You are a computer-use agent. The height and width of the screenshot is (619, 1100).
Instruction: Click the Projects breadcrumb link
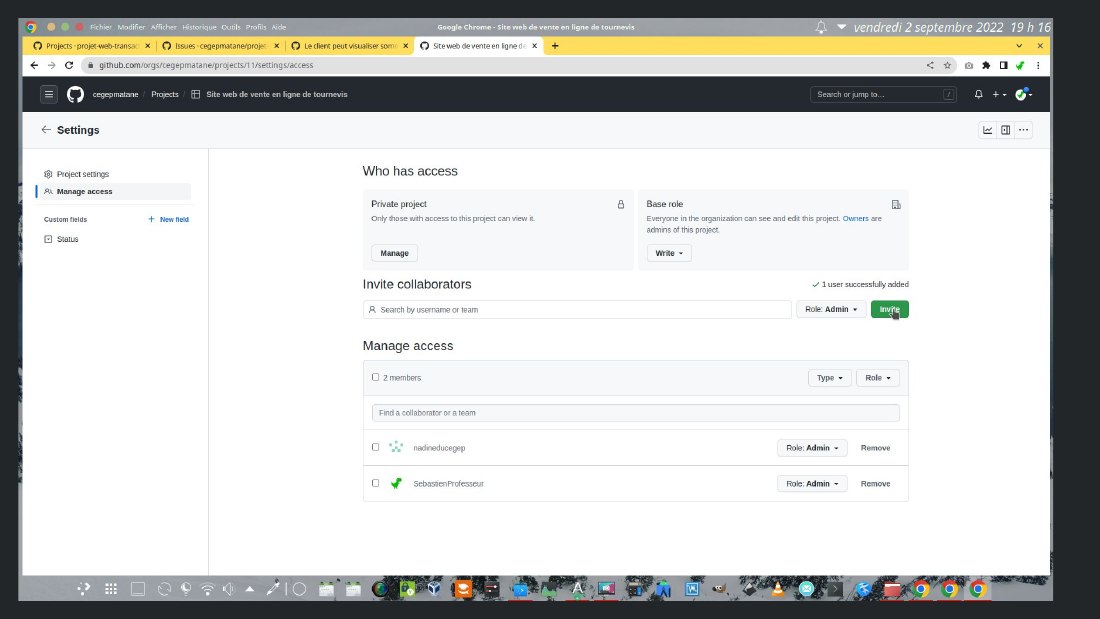point(165,94)
